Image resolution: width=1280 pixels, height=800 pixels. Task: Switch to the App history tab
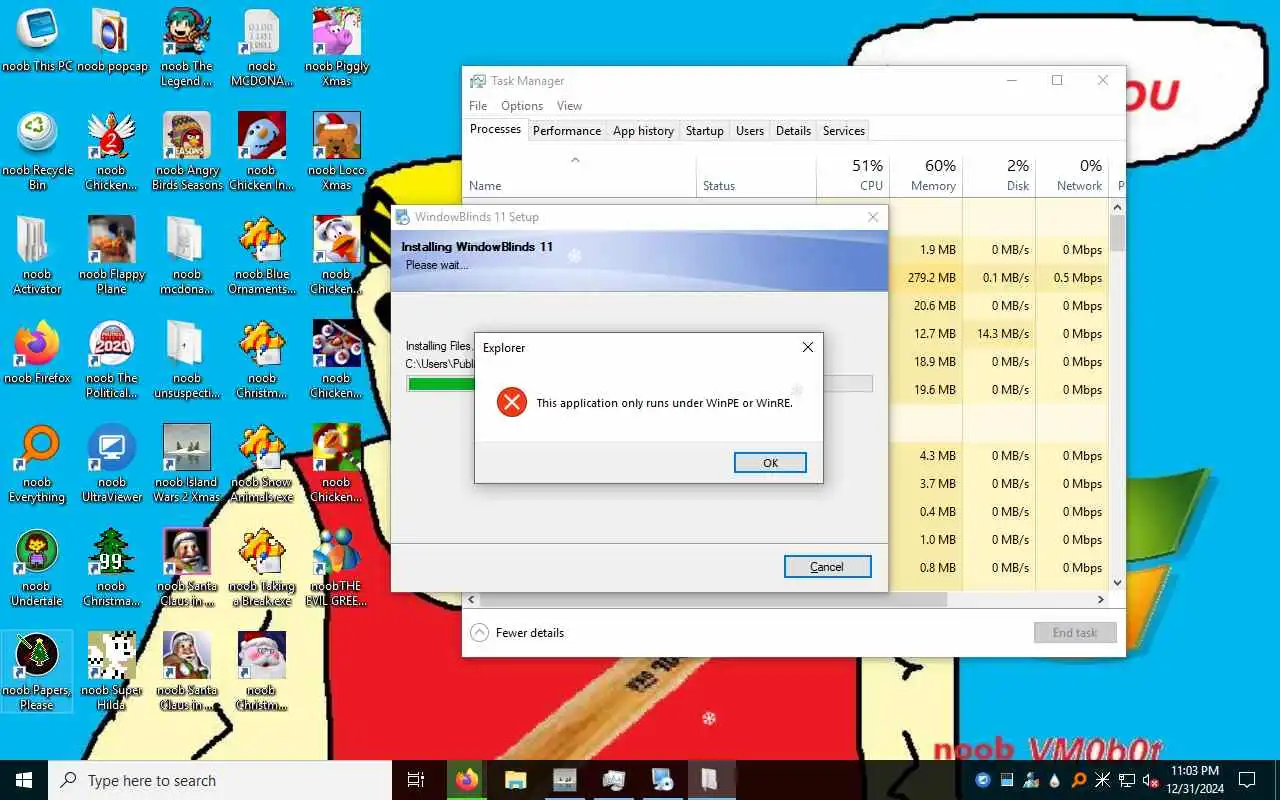pos(643,131)
